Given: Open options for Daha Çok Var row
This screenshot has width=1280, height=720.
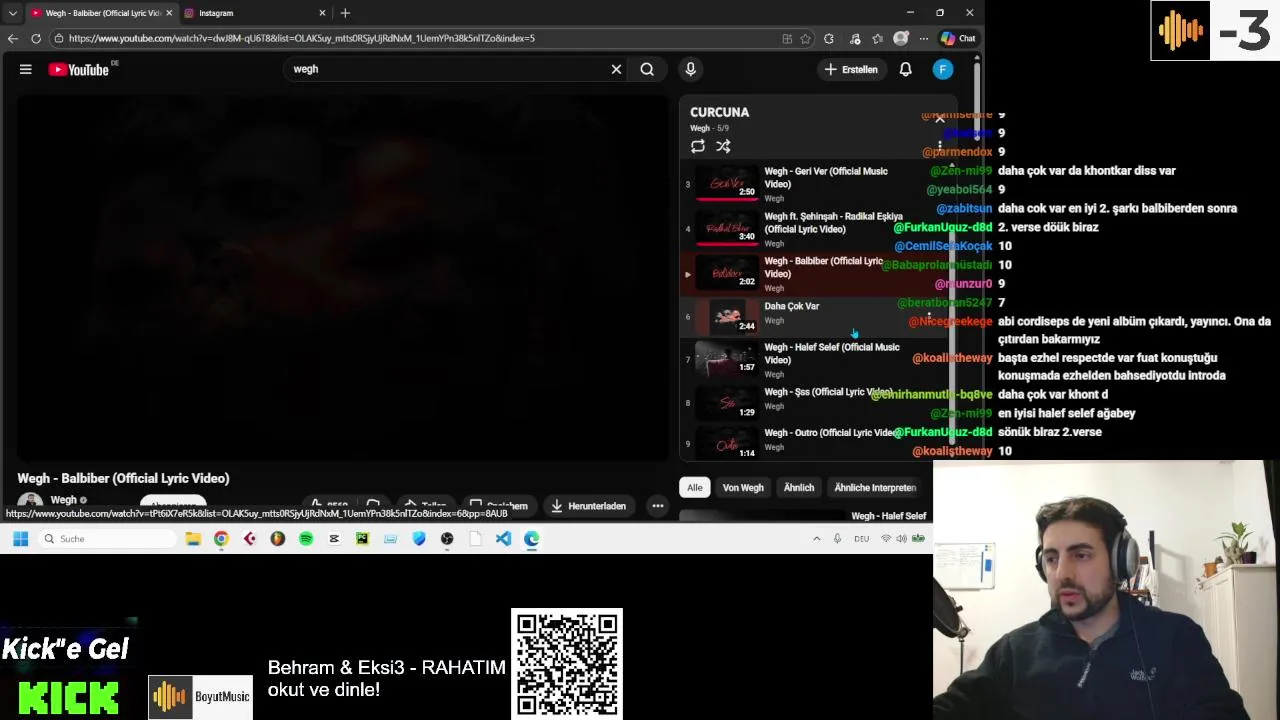Looking at the screenshot, I should pos(929,317).
